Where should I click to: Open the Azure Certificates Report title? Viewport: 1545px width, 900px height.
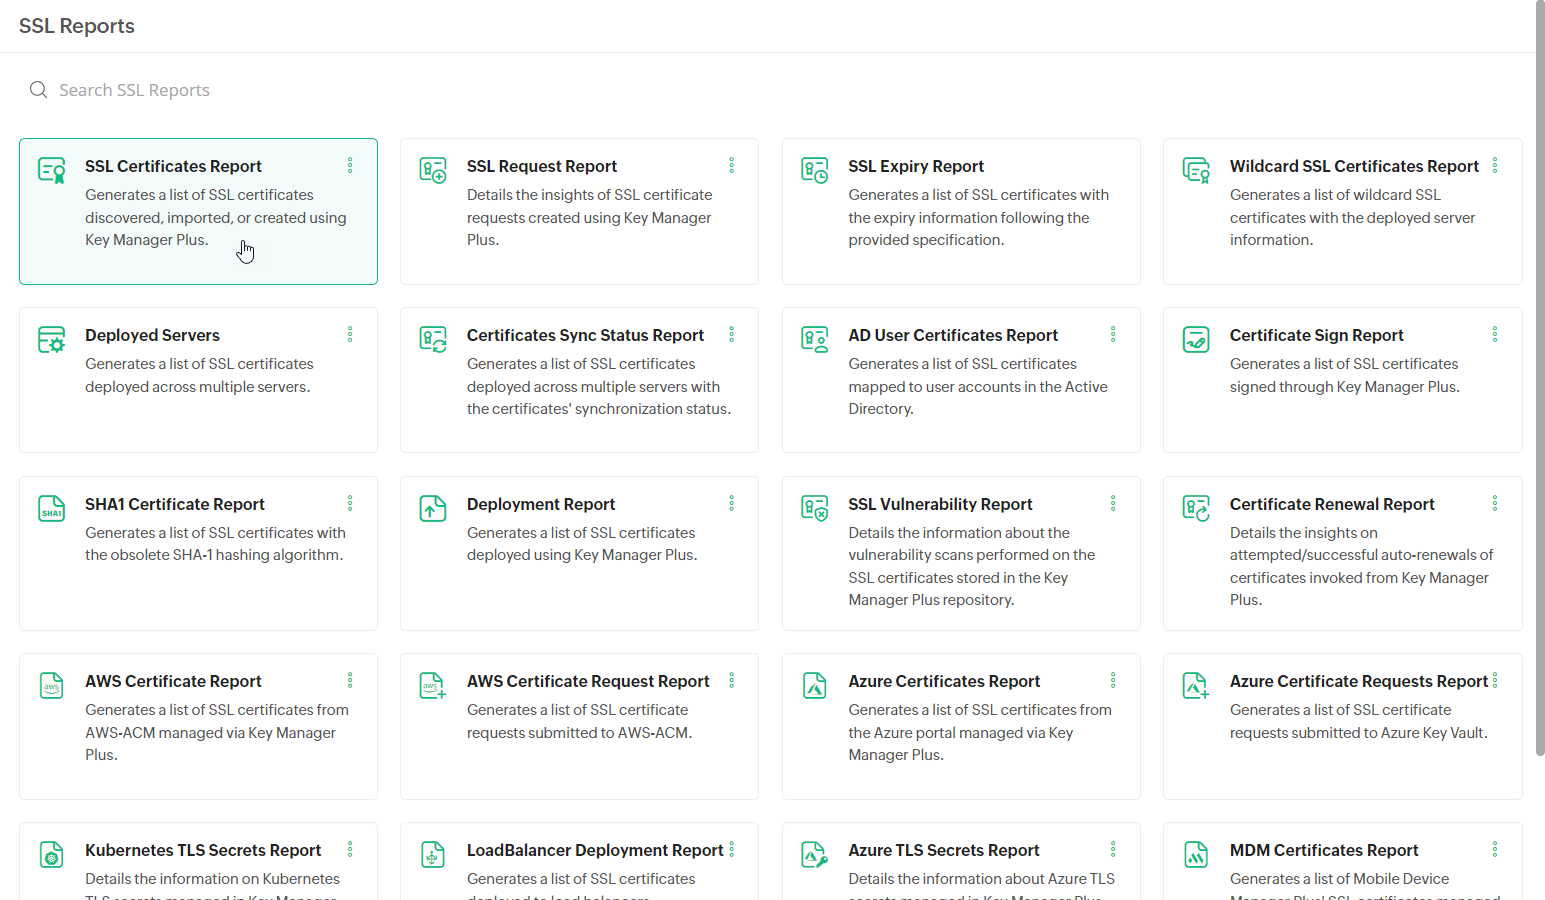(944, 681)
